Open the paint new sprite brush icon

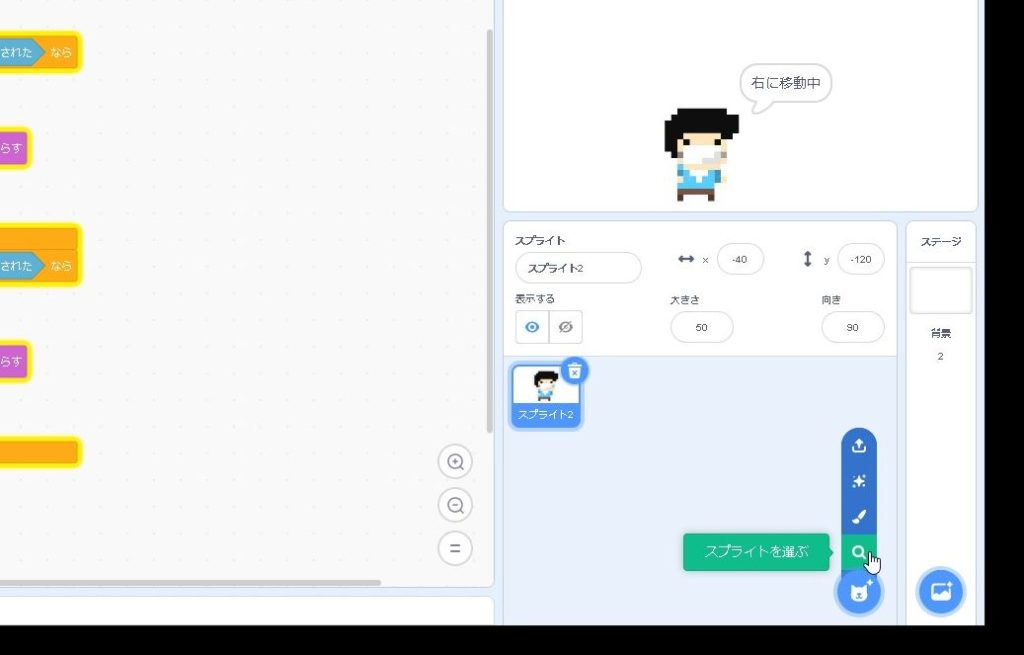[x=858, y=517]
